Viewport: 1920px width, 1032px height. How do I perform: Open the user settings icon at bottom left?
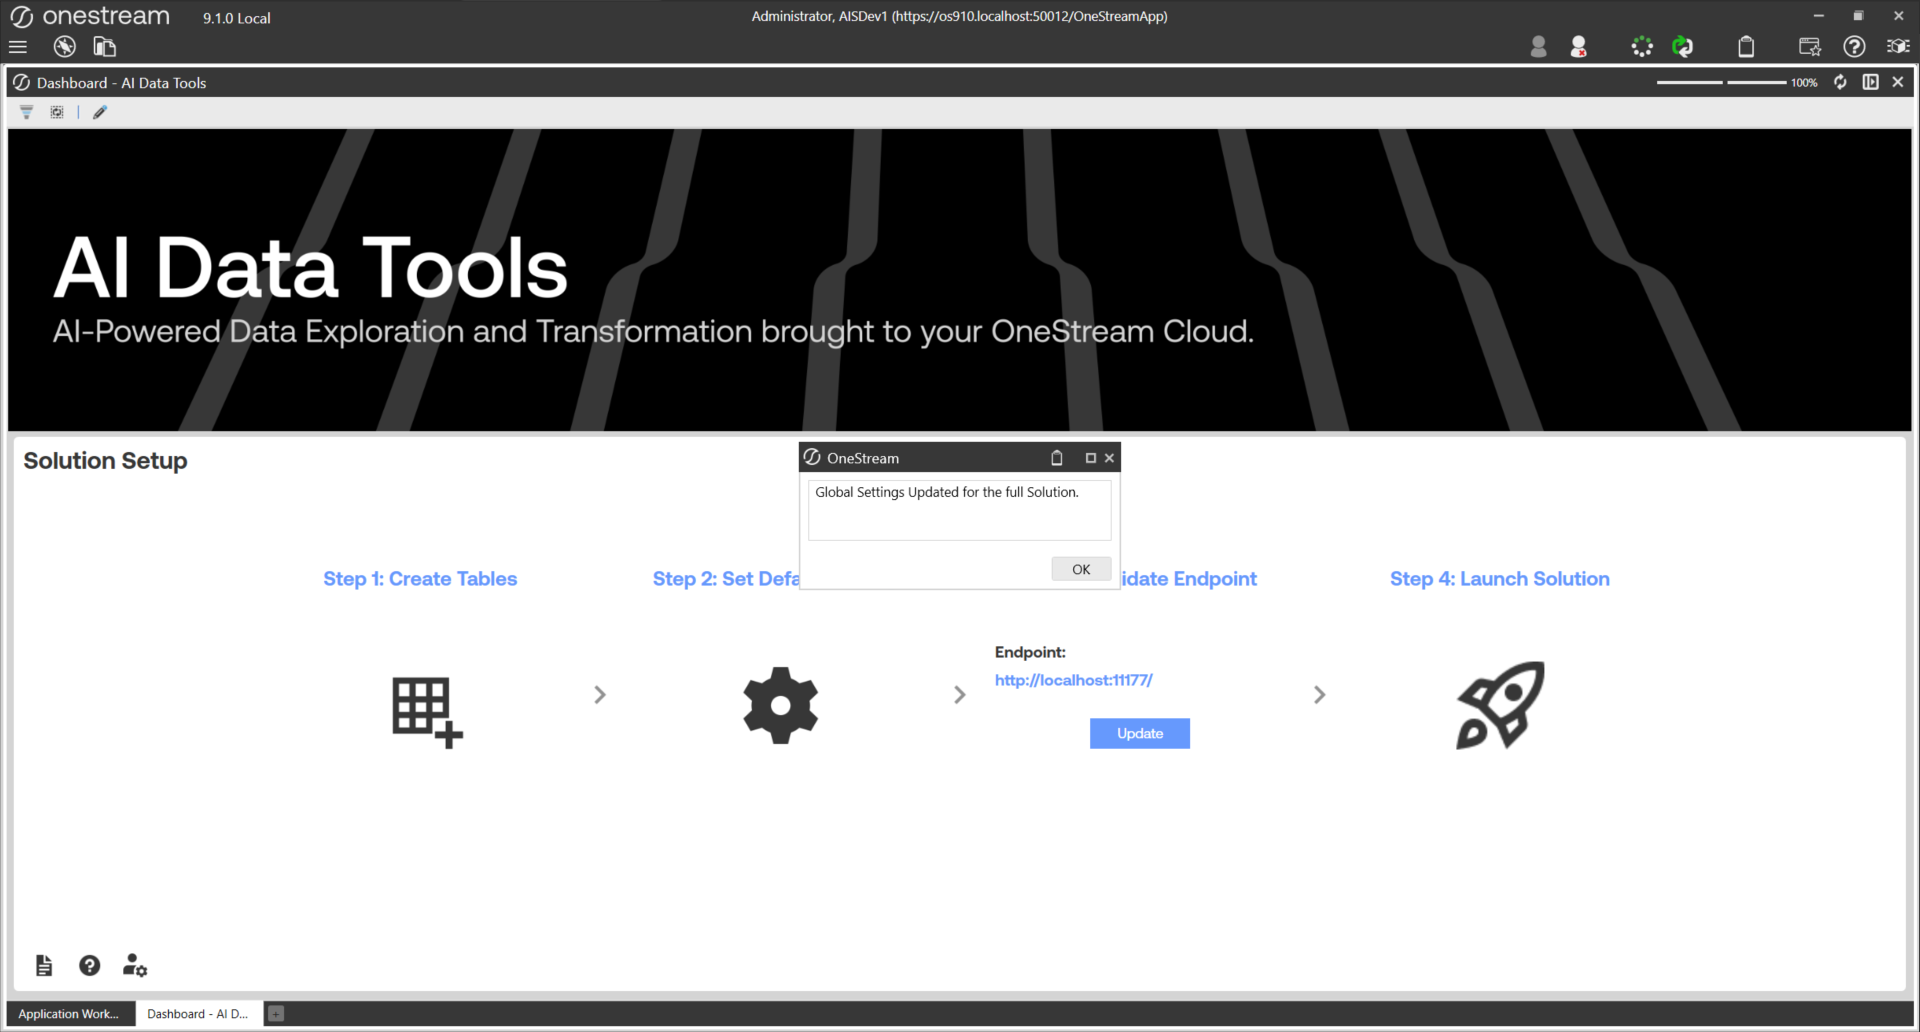(x=135, y=965)
